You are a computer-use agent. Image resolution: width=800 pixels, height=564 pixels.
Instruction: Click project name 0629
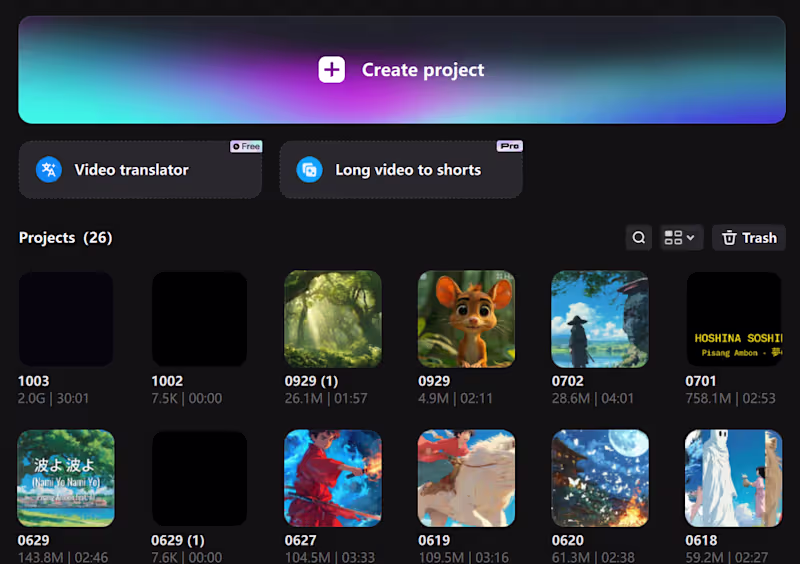point(34,541)
